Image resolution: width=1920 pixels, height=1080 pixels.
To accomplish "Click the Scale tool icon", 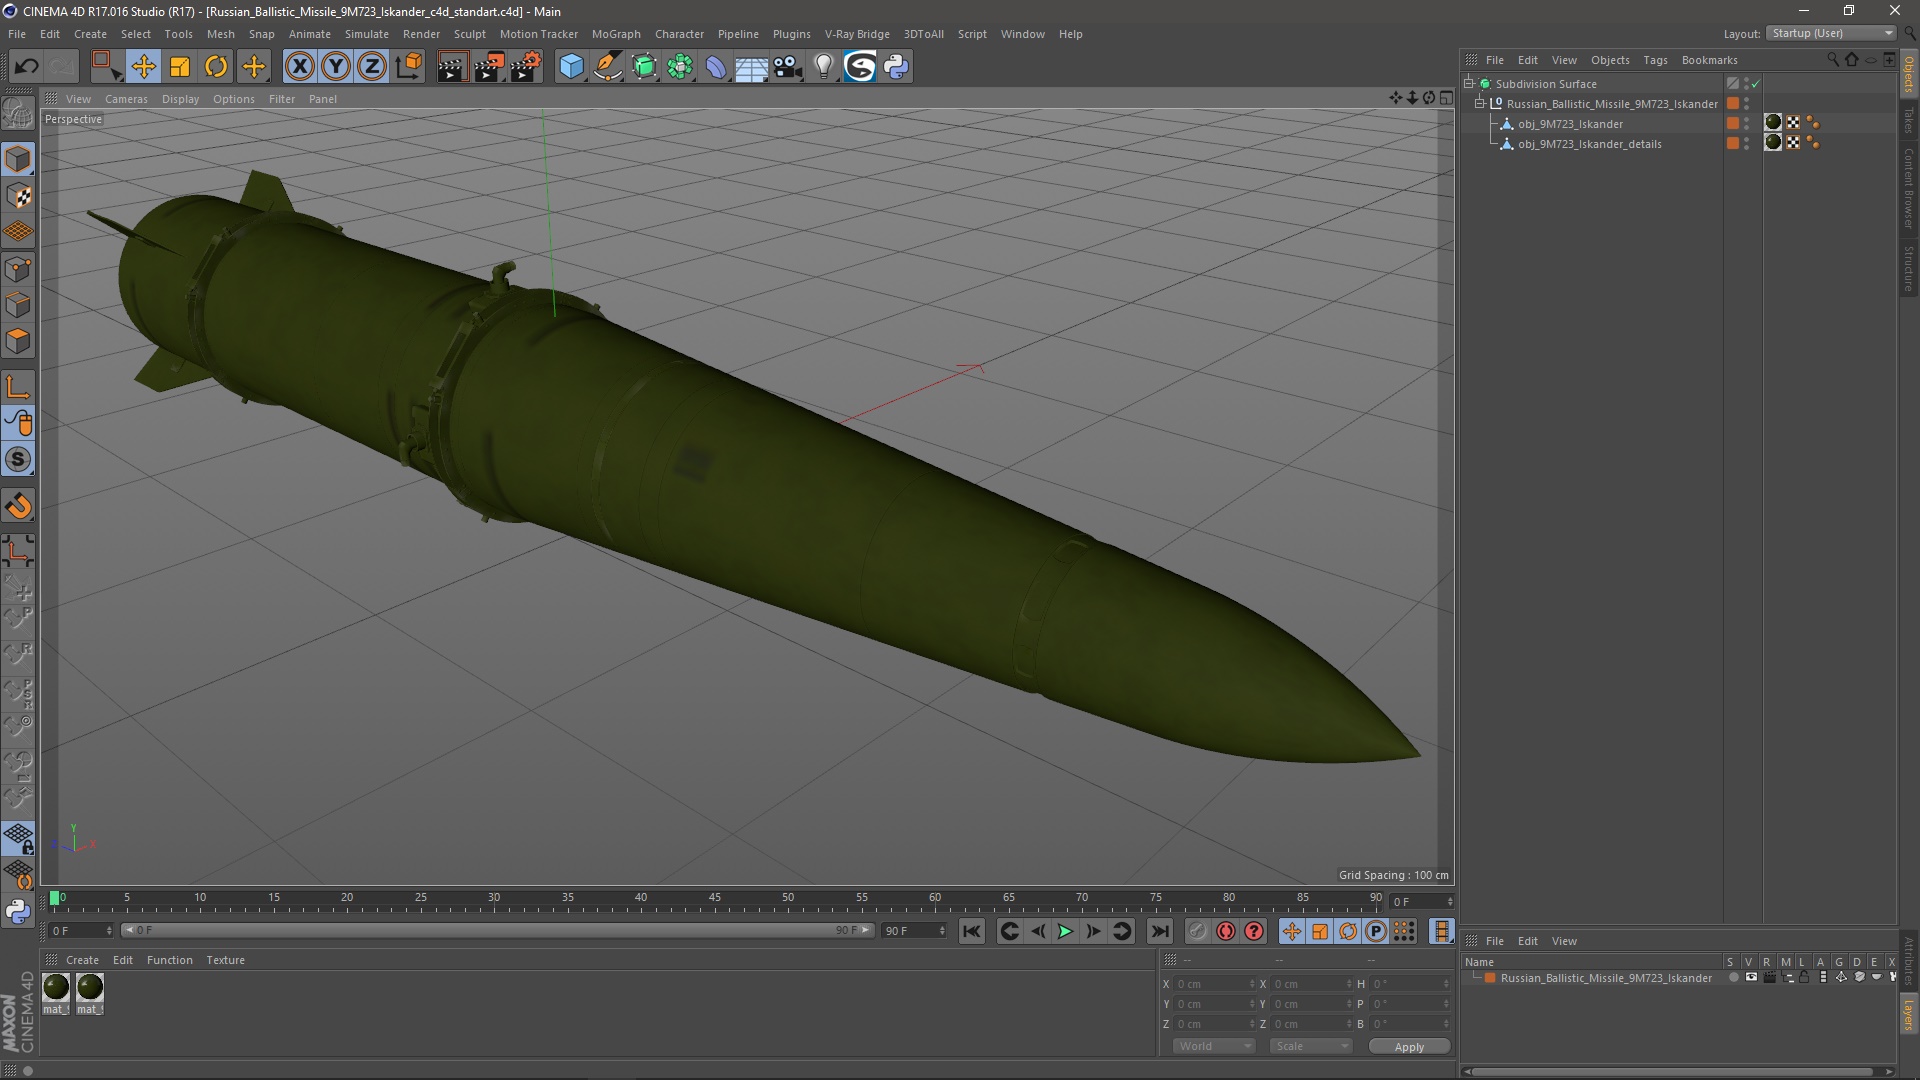I will (x=180, y=67).
